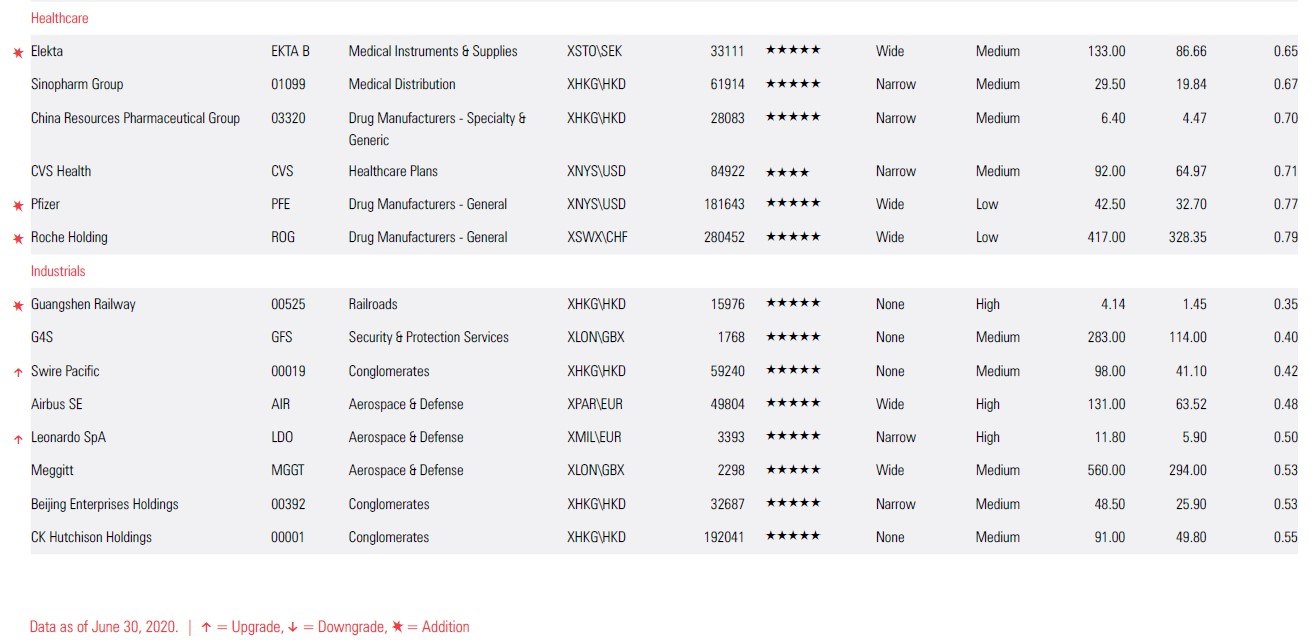Click the upgrade arrow beside Swire Pacific

[x=18, y=372]
